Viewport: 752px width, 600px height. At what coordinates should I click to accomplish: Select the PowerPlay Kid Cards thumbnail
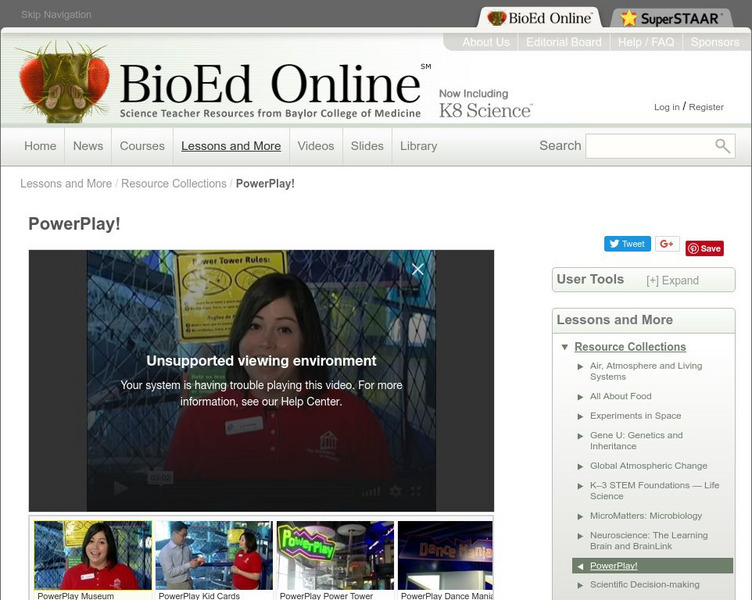click(214, 555)
